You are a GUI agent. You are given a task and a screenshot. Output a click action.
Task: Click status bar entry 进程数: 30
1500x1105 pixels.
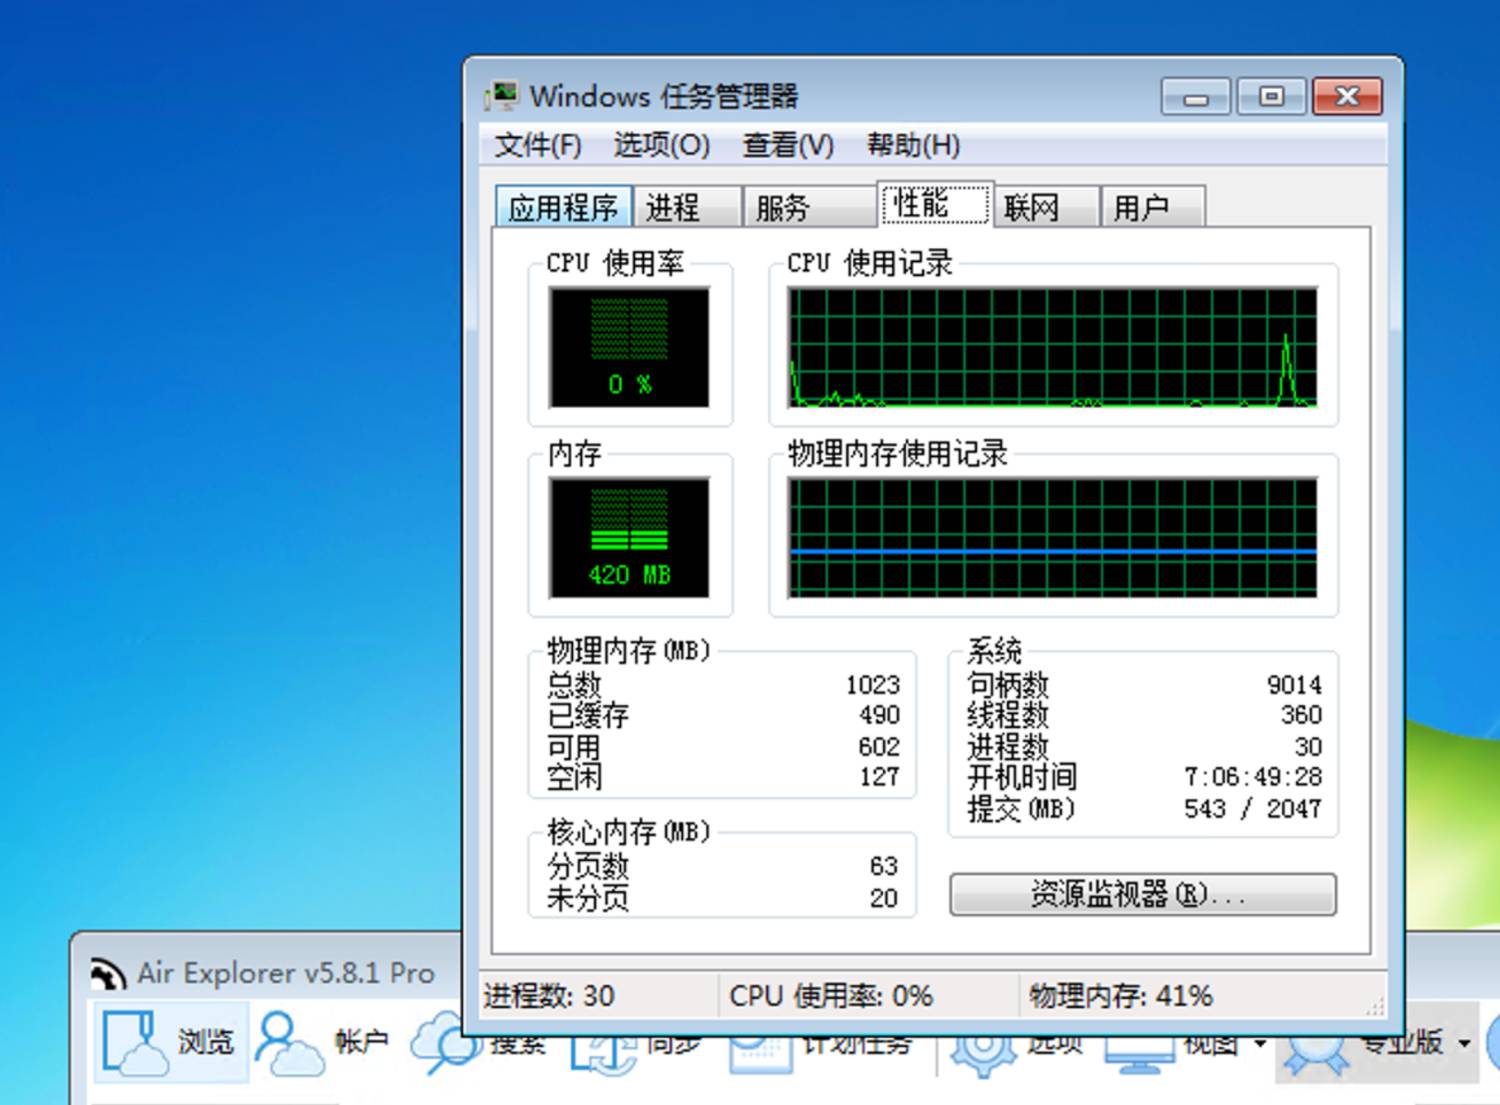(x=549, y=996)
